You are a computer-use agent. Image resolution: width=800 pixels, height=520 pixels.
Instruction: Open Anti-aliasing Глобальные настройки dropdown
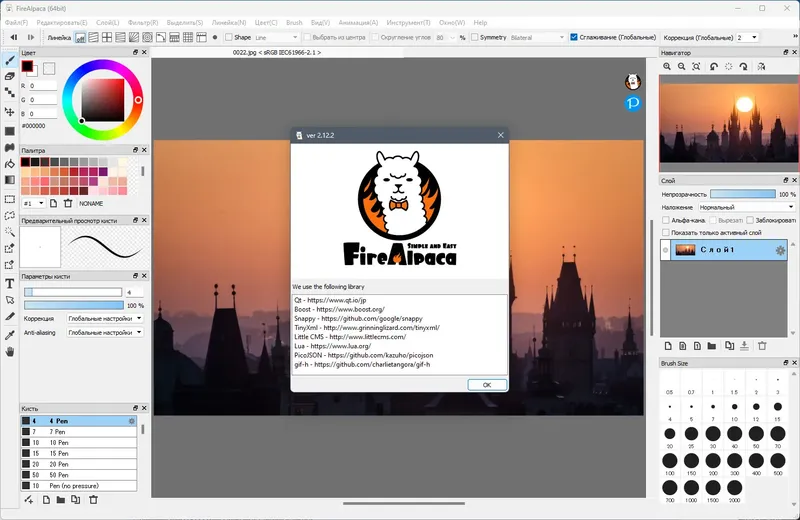(105, 332)
